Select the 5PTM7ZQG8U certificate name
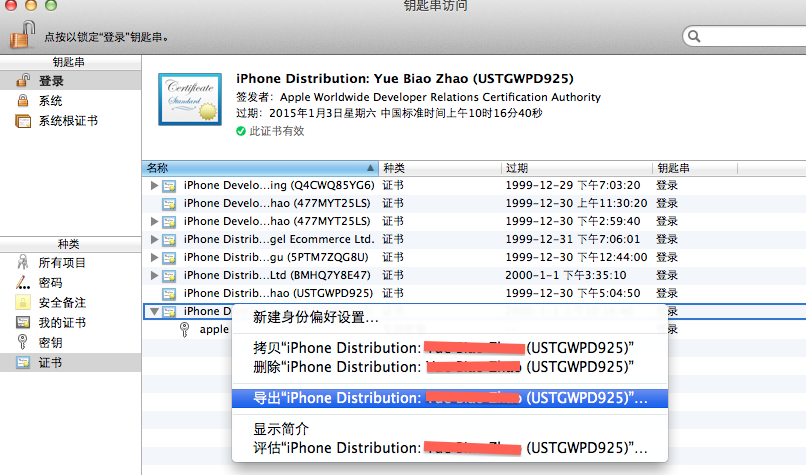This screenshot has height=475, width=806. (276, 257)
